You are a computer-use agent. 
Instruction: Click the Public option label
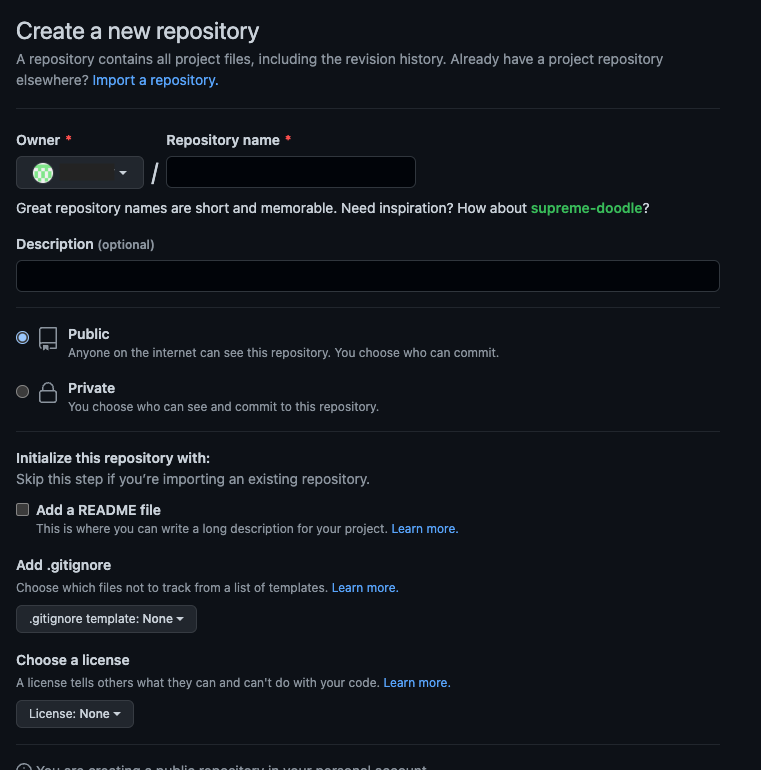89,334
